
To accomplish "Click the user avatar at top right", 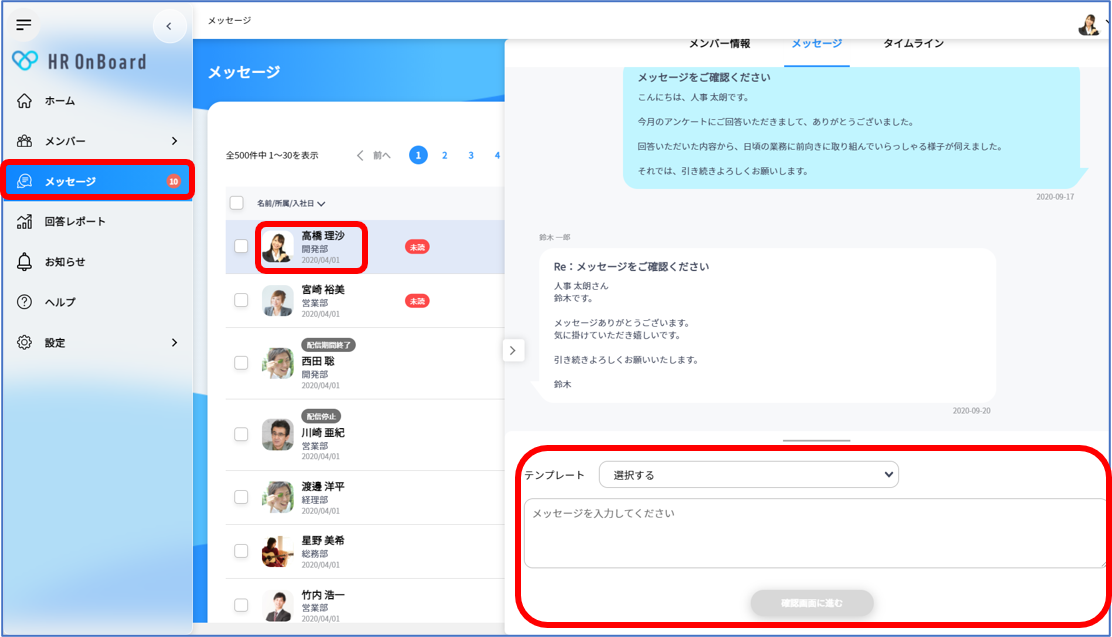I will 1088,25.
